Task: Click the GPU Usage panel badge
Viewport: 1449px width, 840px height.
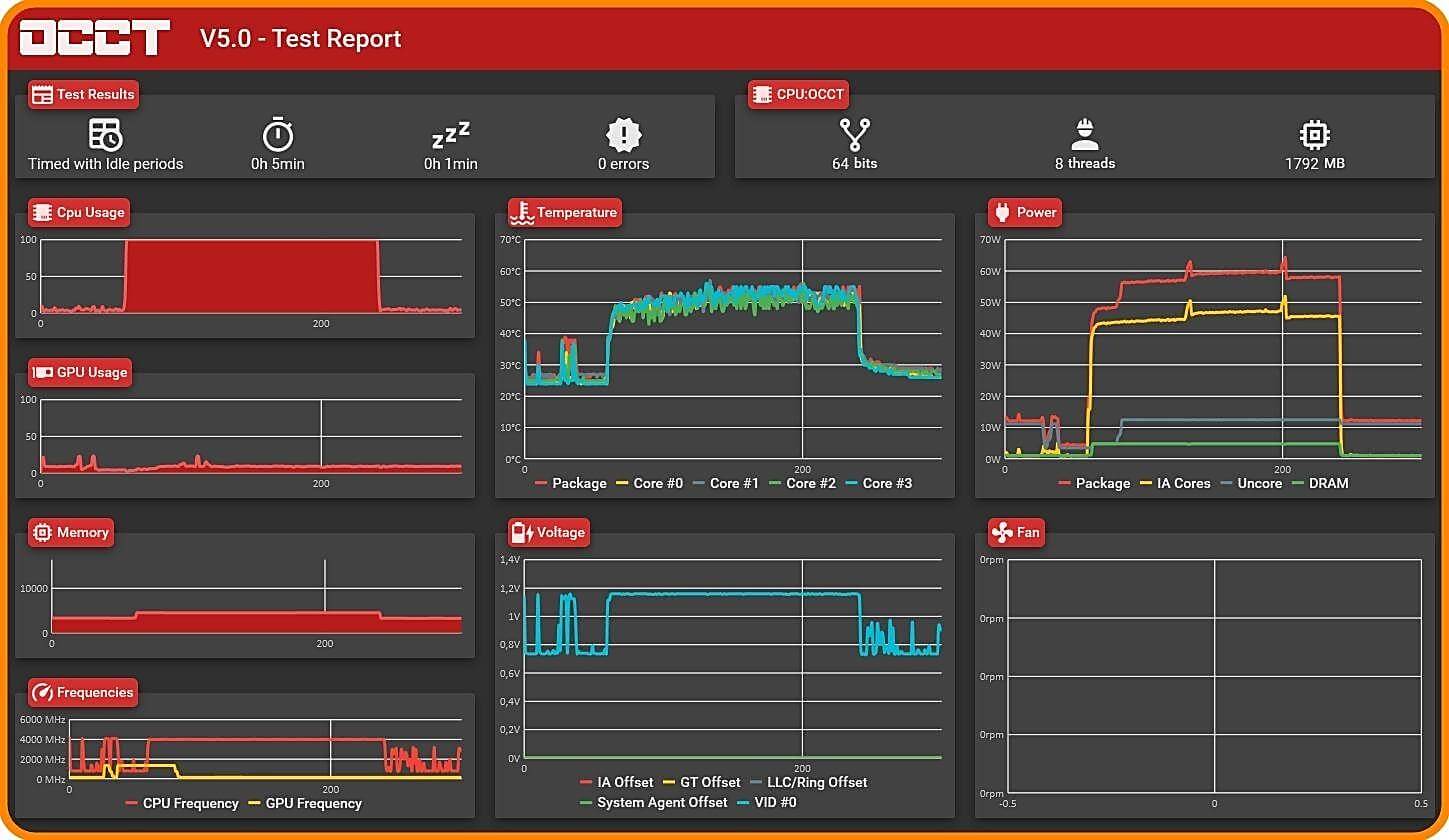Action: pos(80,372)
